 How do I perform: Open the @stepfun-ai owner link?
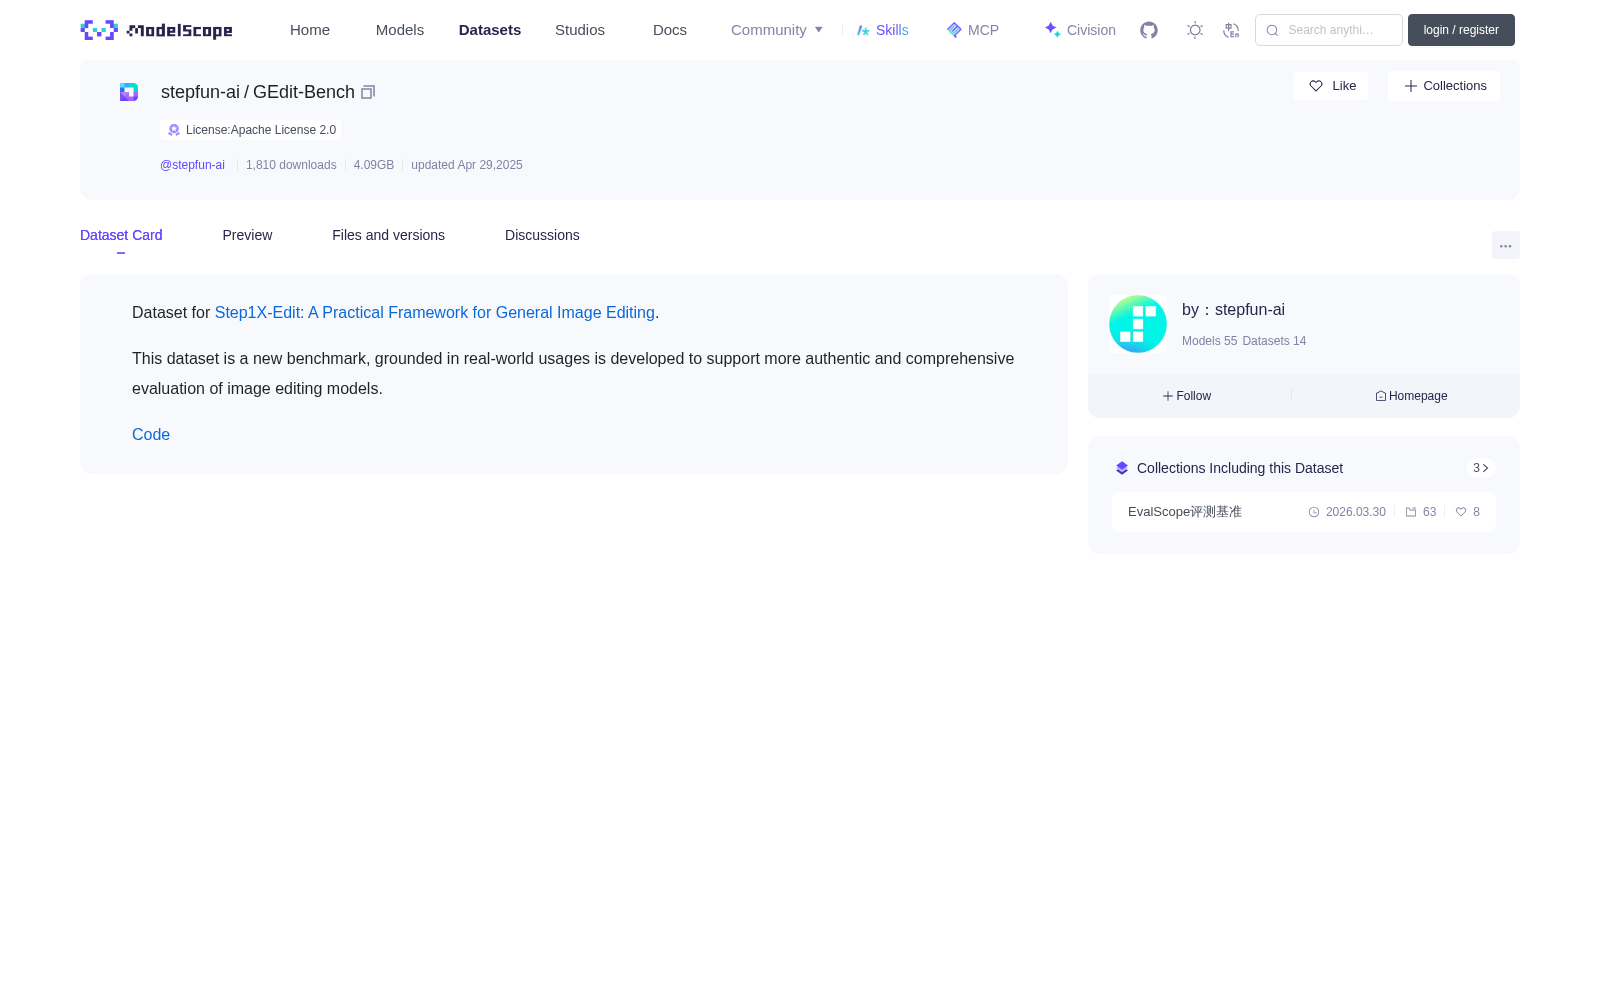[x=192, y=165]
